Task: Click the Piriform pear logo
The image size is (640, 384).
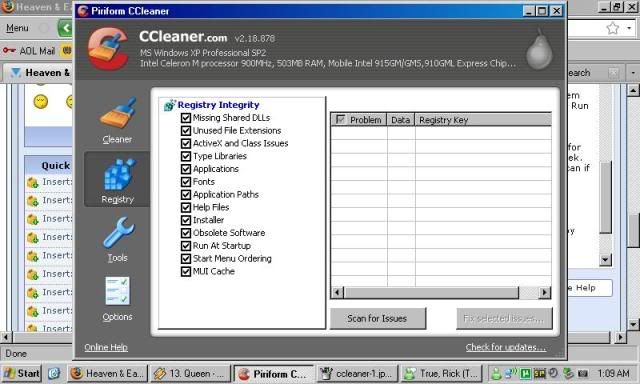Action: [539, 49]
